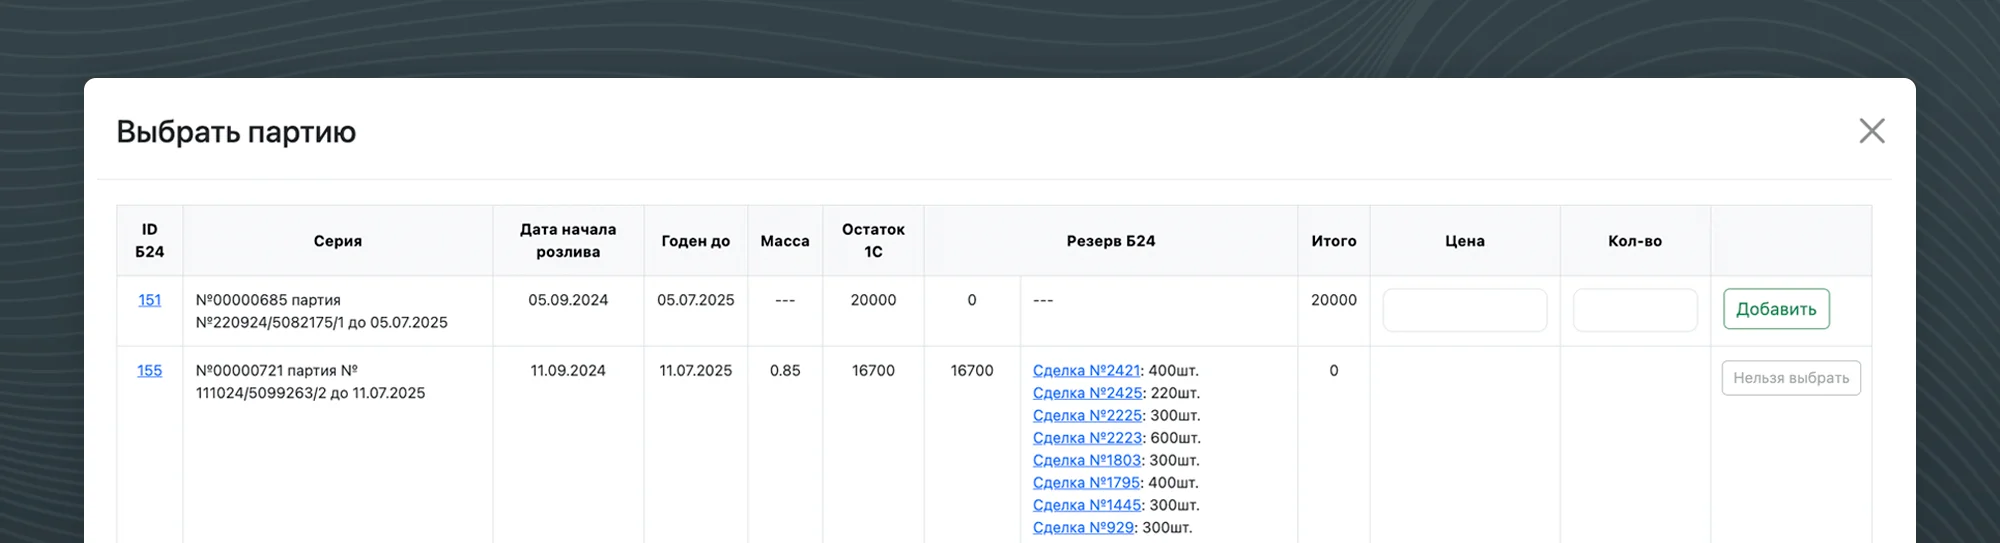Viewport: 2000px width, 543px height.
Task: Open batch ID 151 link
Action: (149, 300)
